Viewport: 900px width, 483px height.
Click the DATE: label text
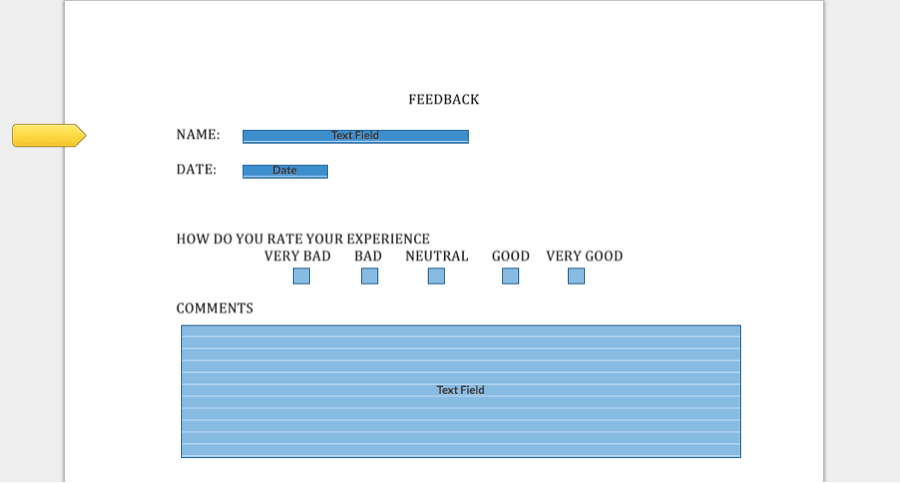click(x=196, y=170)
